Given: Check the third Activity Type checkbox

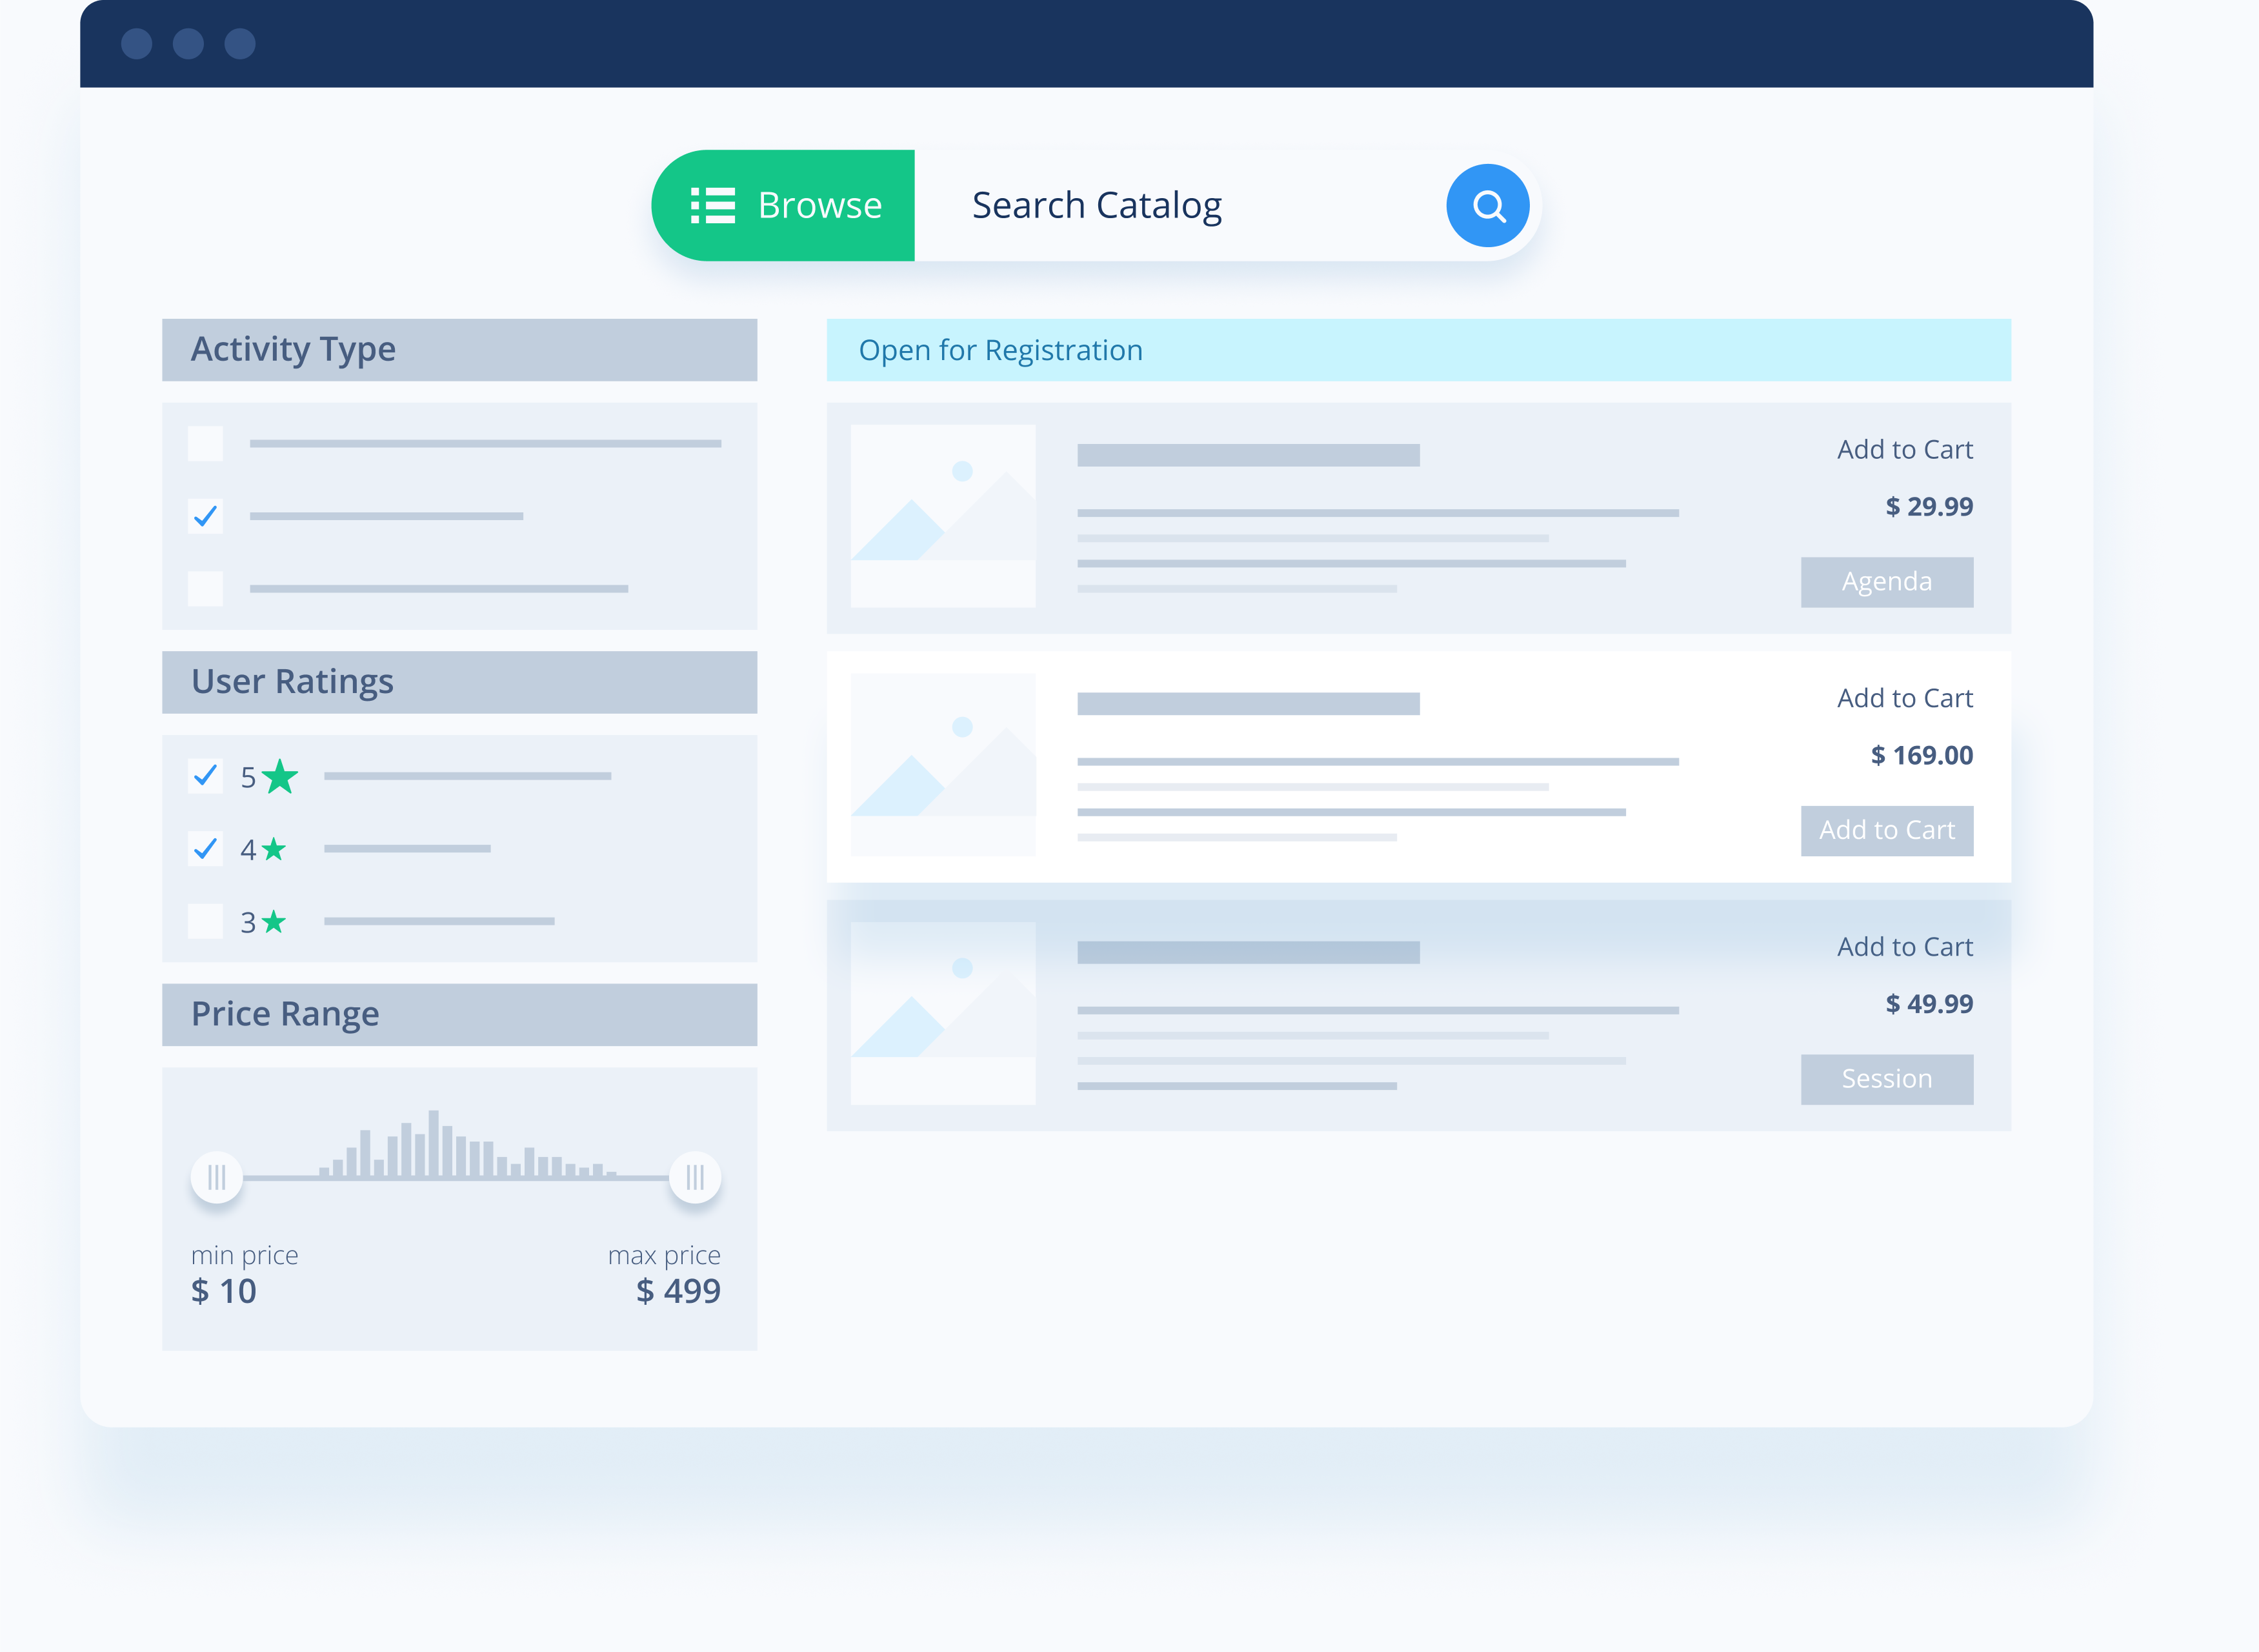Looking at the screenshot, I should (205, 588).
